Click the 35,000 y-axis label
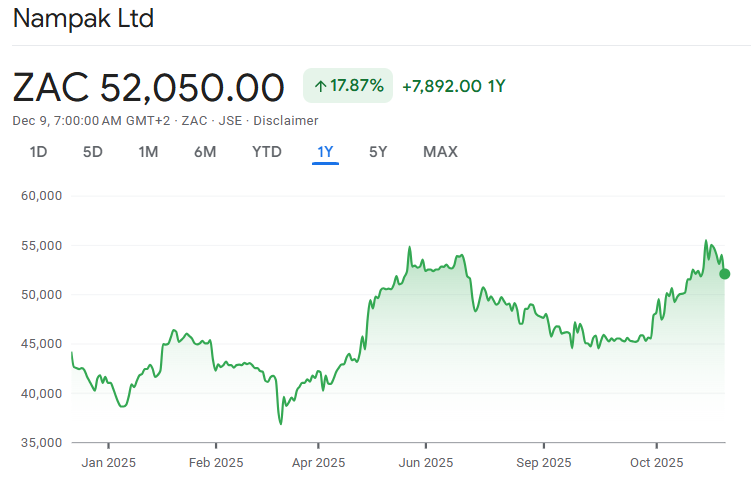Screen dimensions: 751x478 pyautogui.click(x=42, y=442)
